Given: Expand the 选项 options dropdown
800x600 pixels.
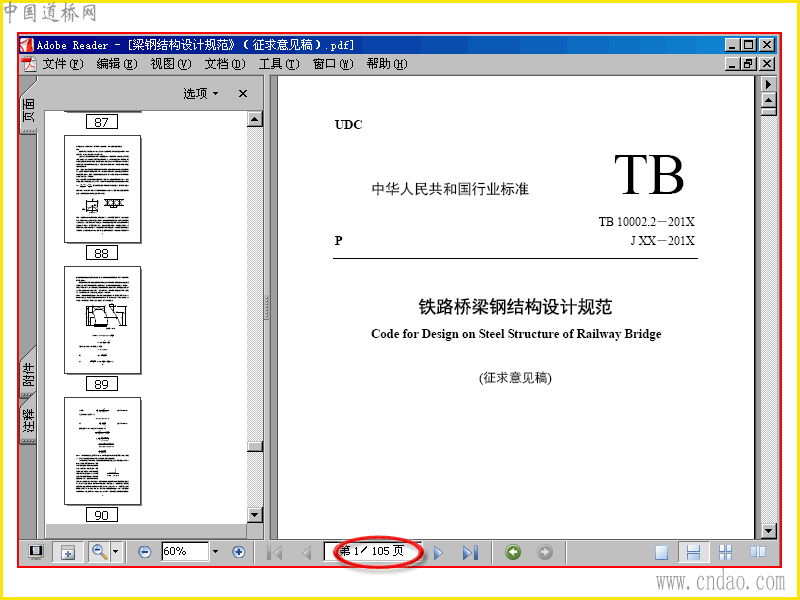Looking at the screenshot, I should [201, 93].
